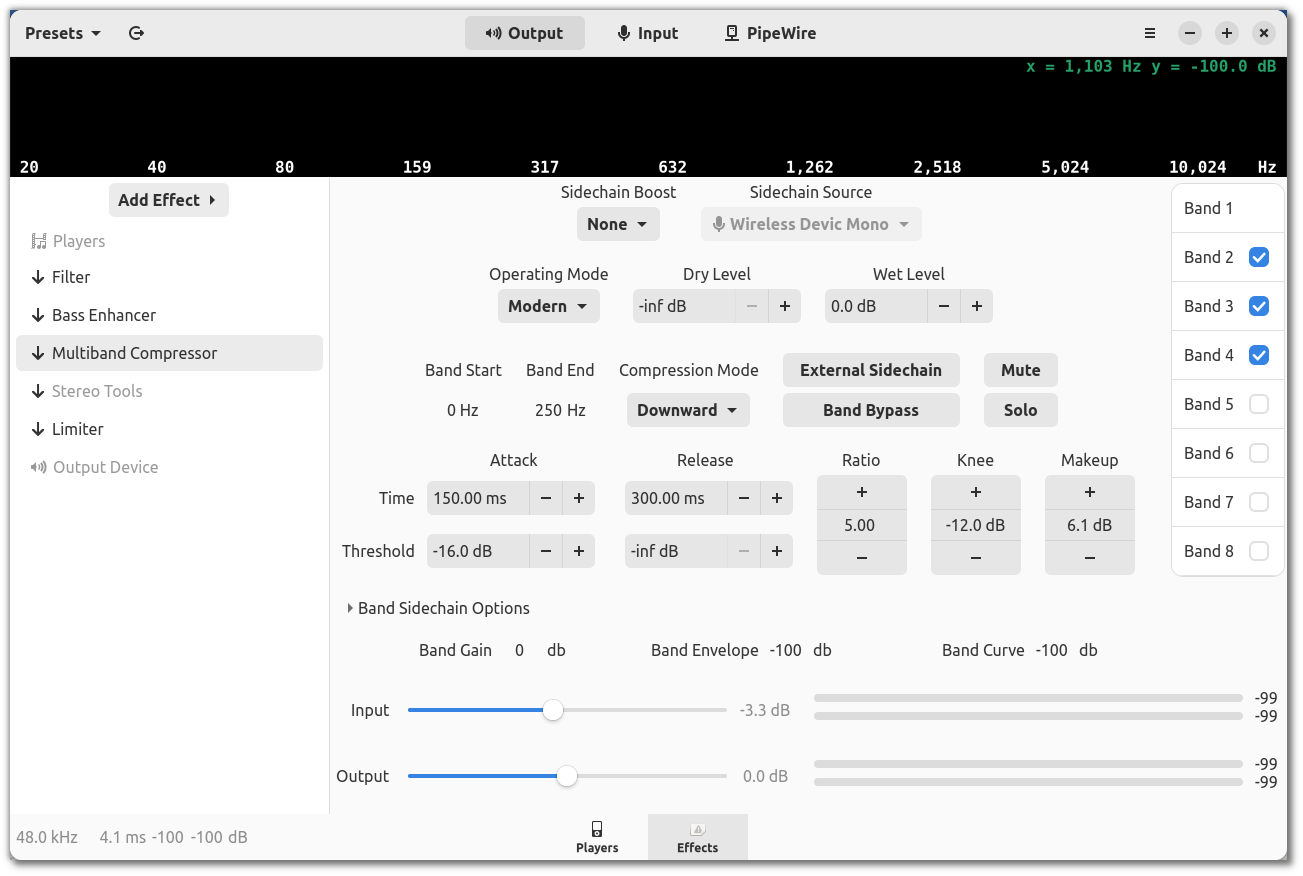Viewport: 1303px width, 876px height.
Task: Open the hamburger main menu
Action: pyautogui.click(x=1150, y=33)
